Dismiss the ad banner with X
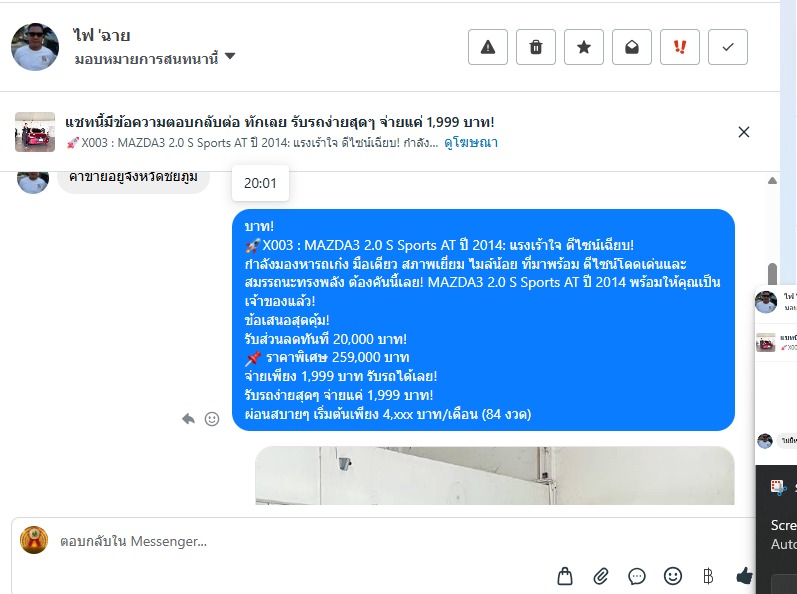This screenshot has width=797, height=594. pyautogui.click(x=744, y=132)
